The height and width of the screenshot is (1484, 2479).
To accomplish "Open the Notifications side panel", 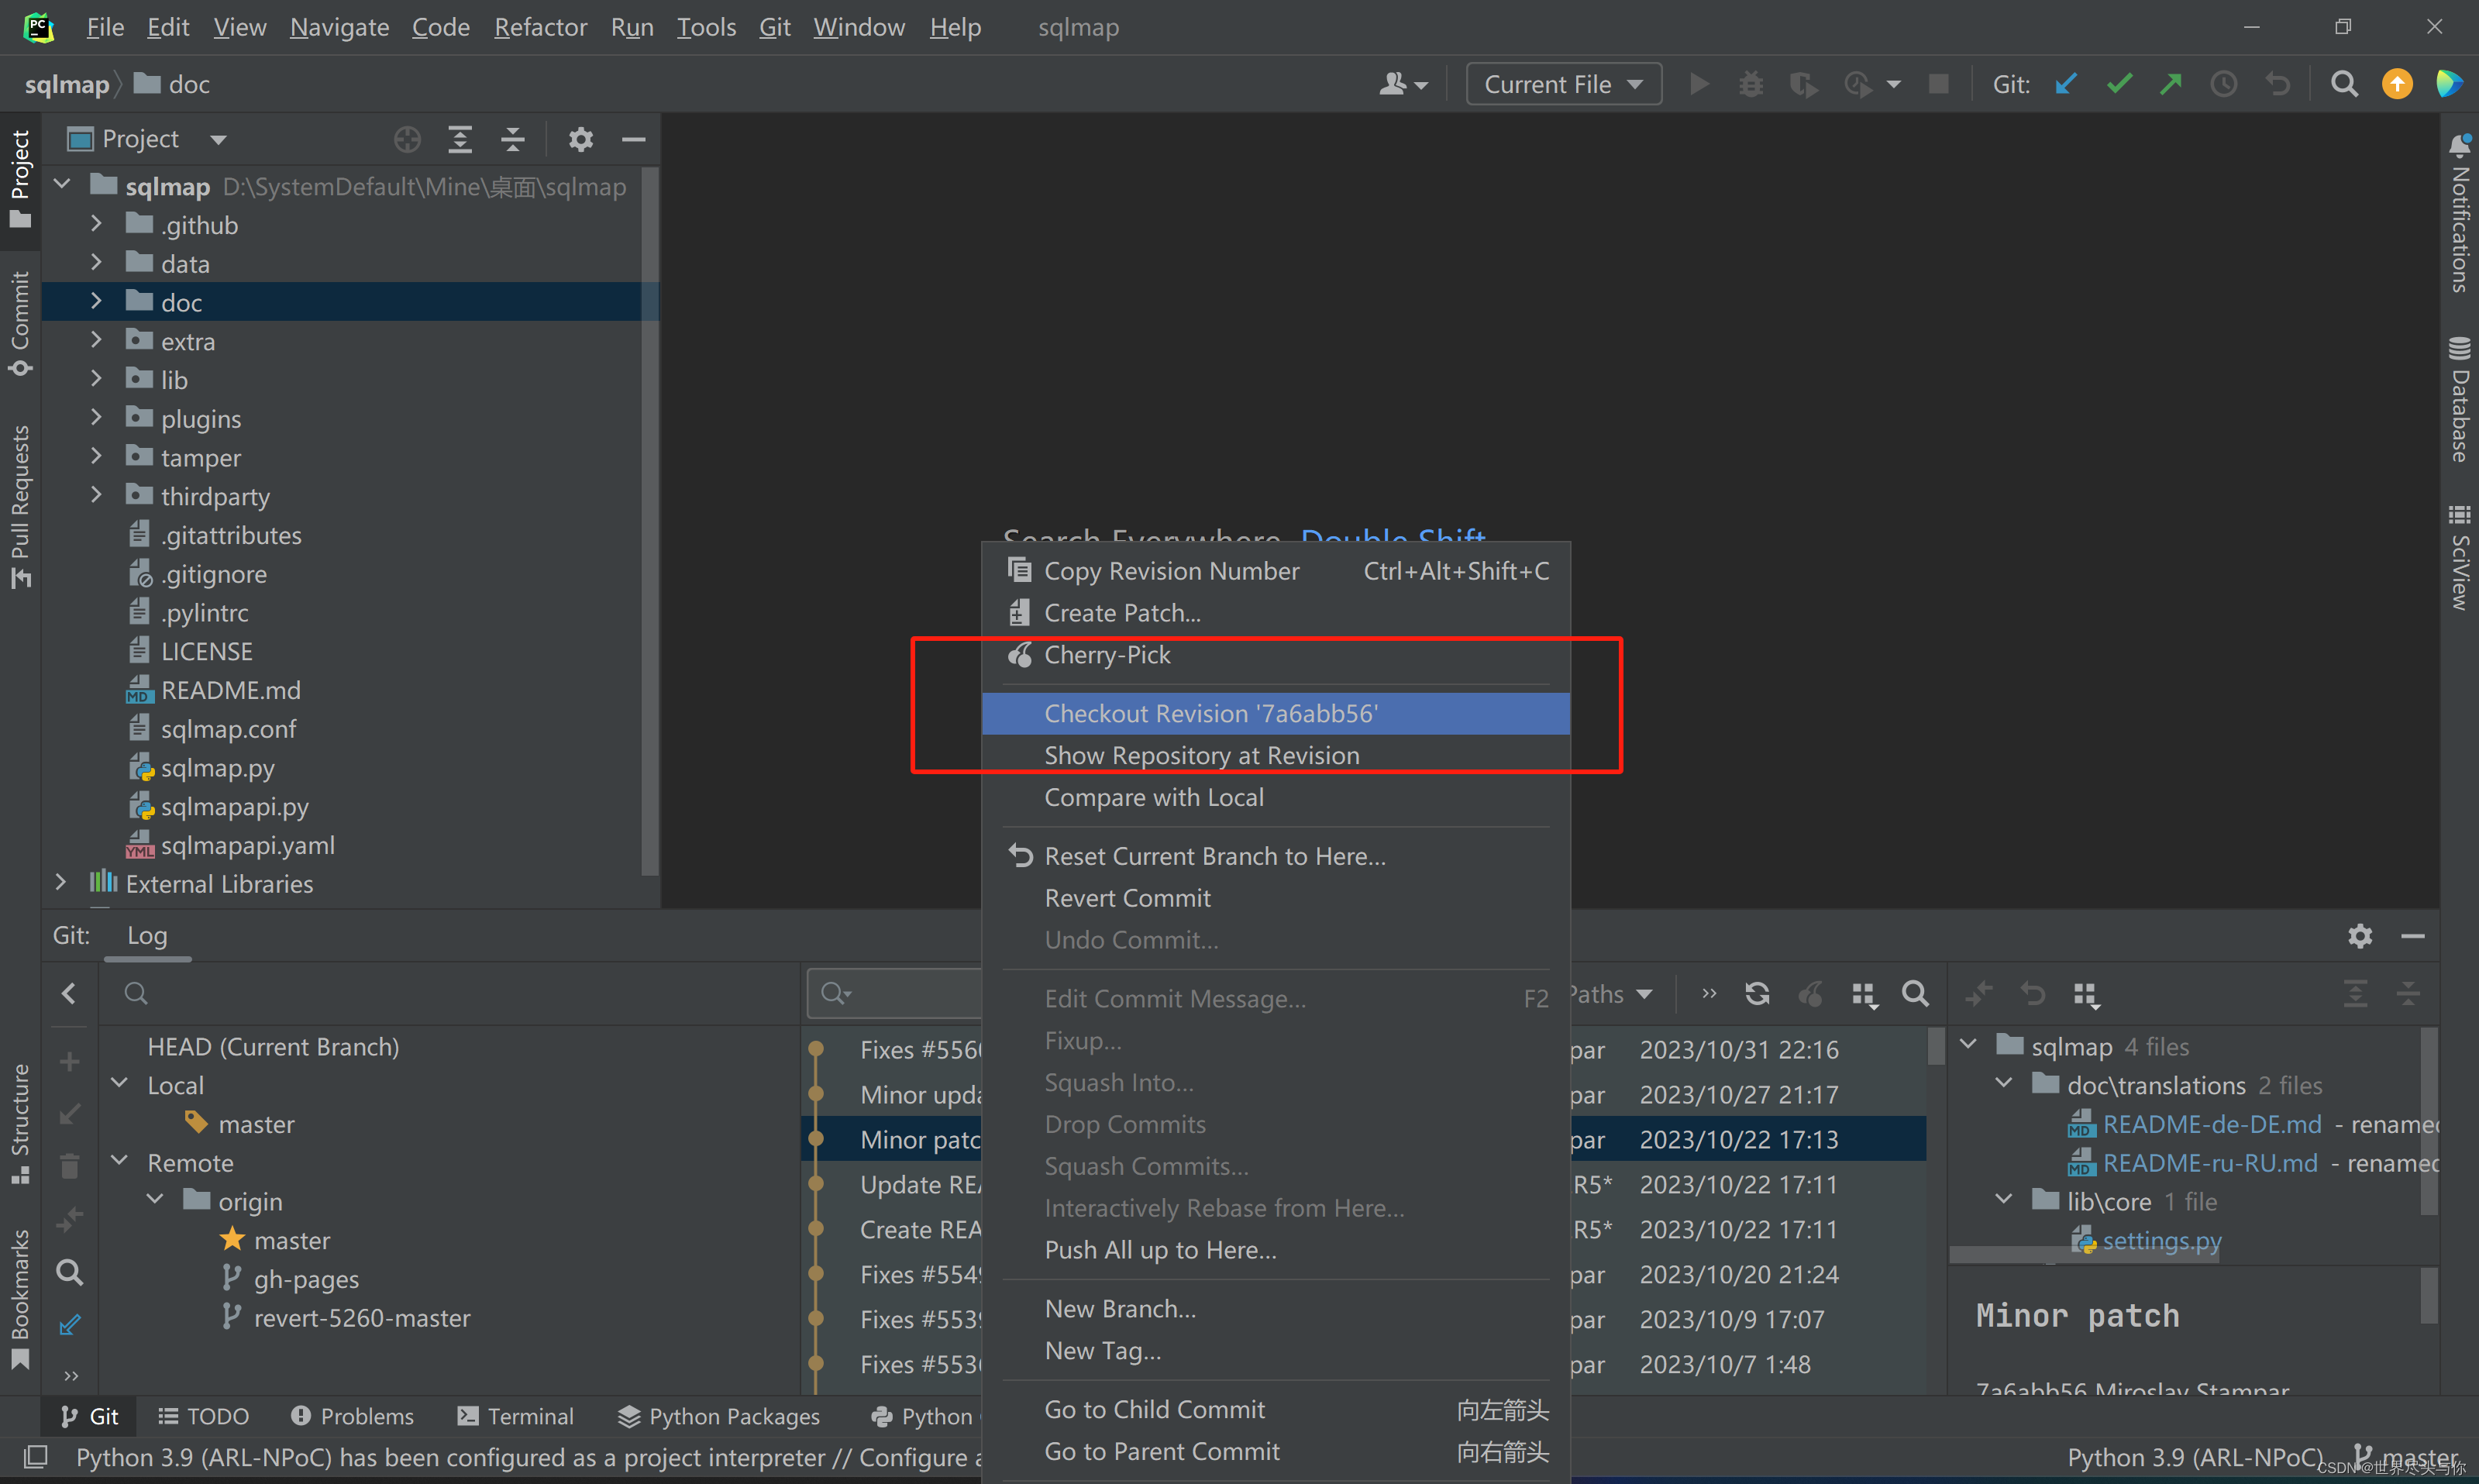I will 2460,213.
